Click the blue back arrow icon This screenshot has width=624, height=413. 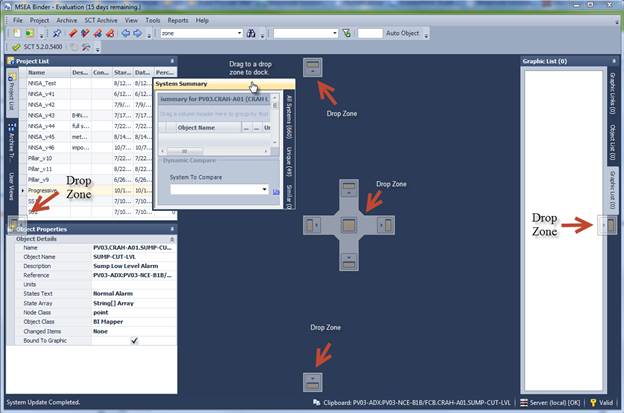[125, 33]
